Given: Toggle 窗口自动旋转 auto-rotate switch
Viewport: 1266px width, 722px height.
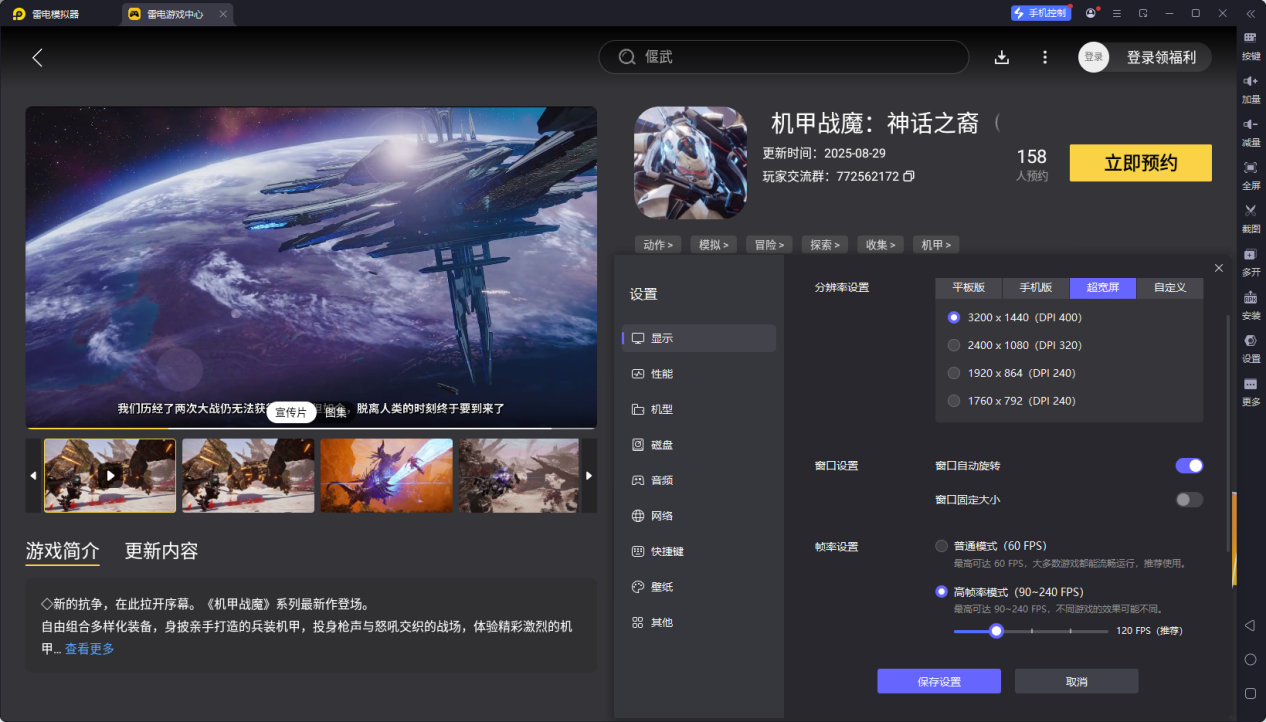Looking at the screenshot, I should [1189, 466].
